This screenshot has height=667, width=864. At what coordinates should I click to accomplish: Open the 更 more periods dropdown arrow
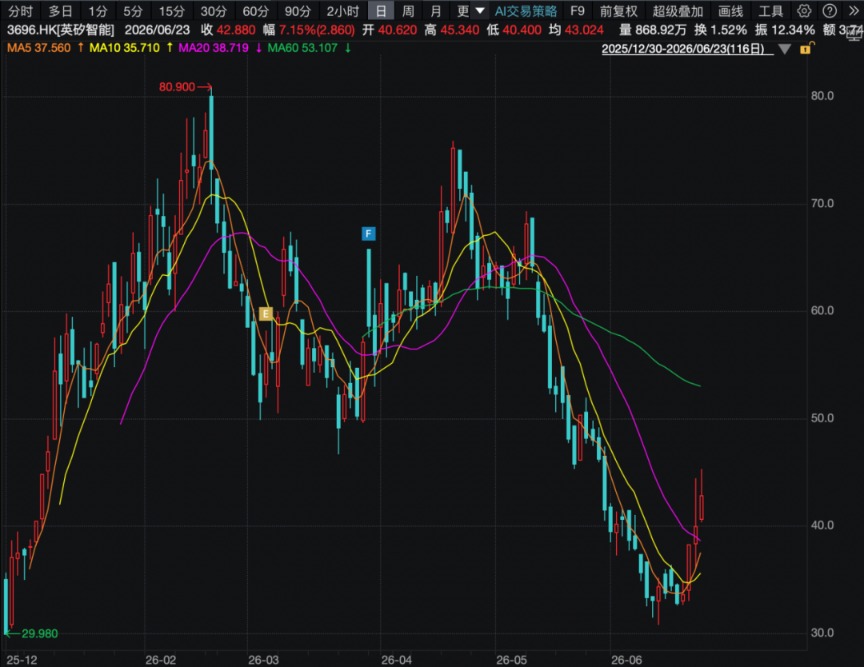480,11
